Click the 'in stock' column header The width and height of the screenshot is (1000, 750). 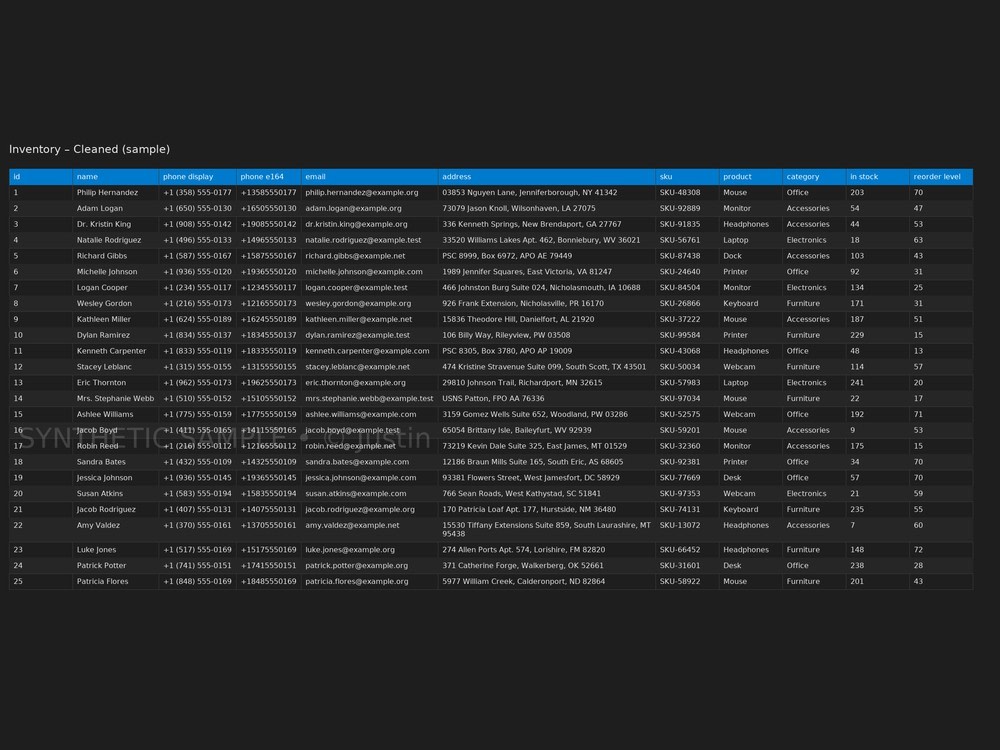[878, 177]
